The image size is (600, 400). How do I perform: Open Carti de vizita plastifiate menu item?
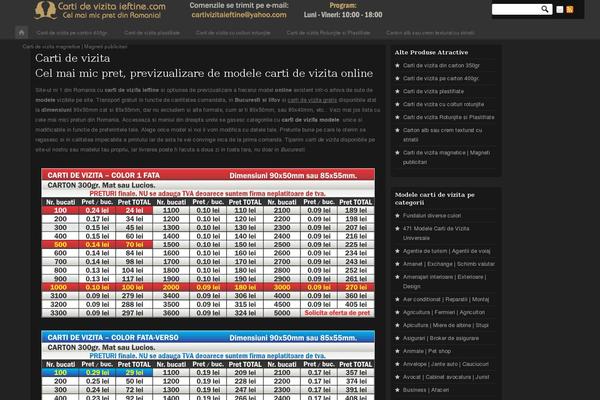click(x=152, y=33)
